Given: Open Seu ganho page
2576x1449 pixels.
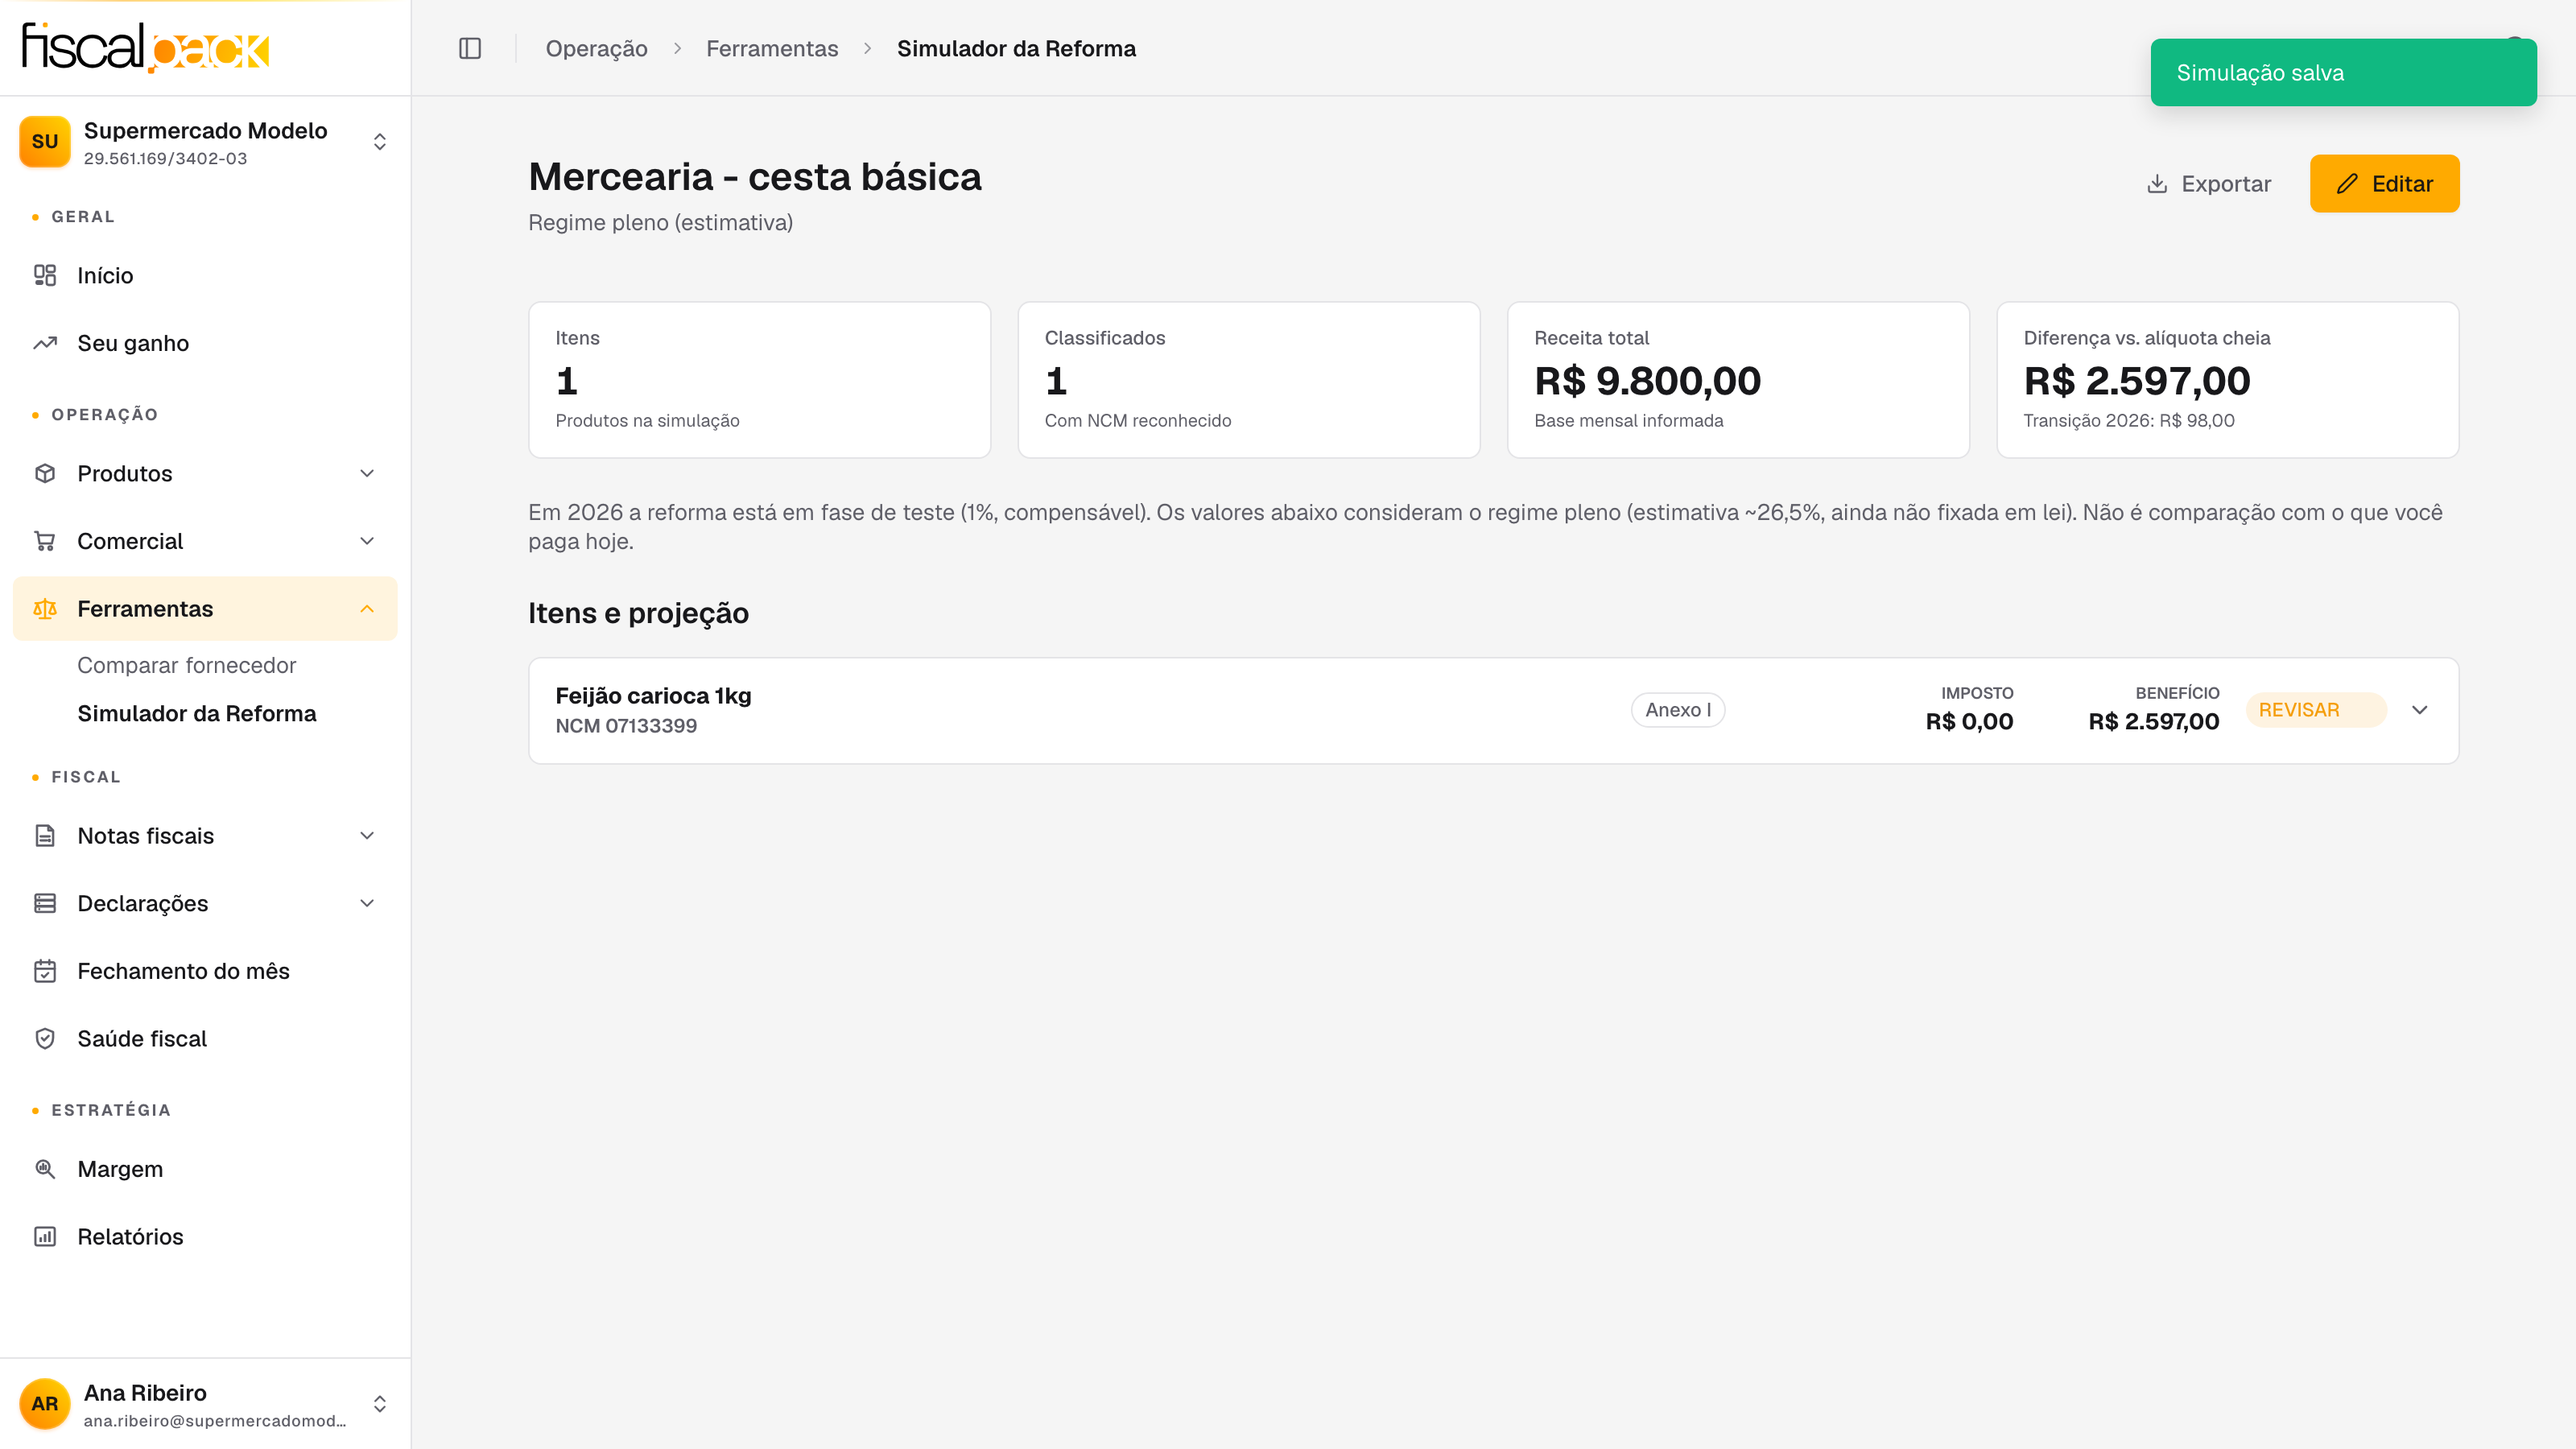Looking at the screenshot, I should point(205,343).
